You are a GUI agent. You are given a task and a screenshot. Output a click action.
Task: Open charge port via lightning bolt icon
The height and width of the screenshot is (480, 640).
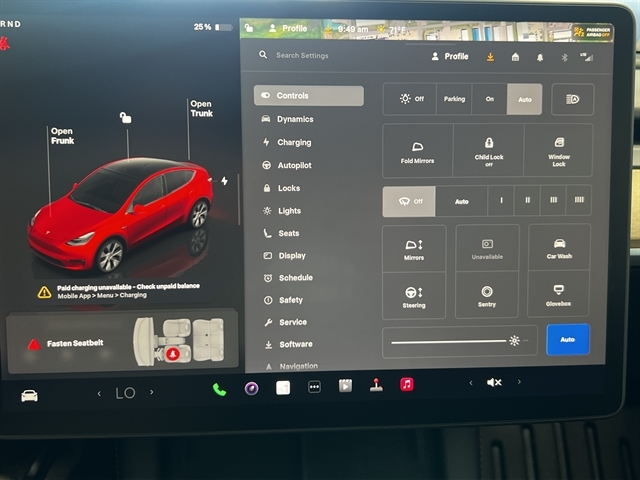point(224,180)
